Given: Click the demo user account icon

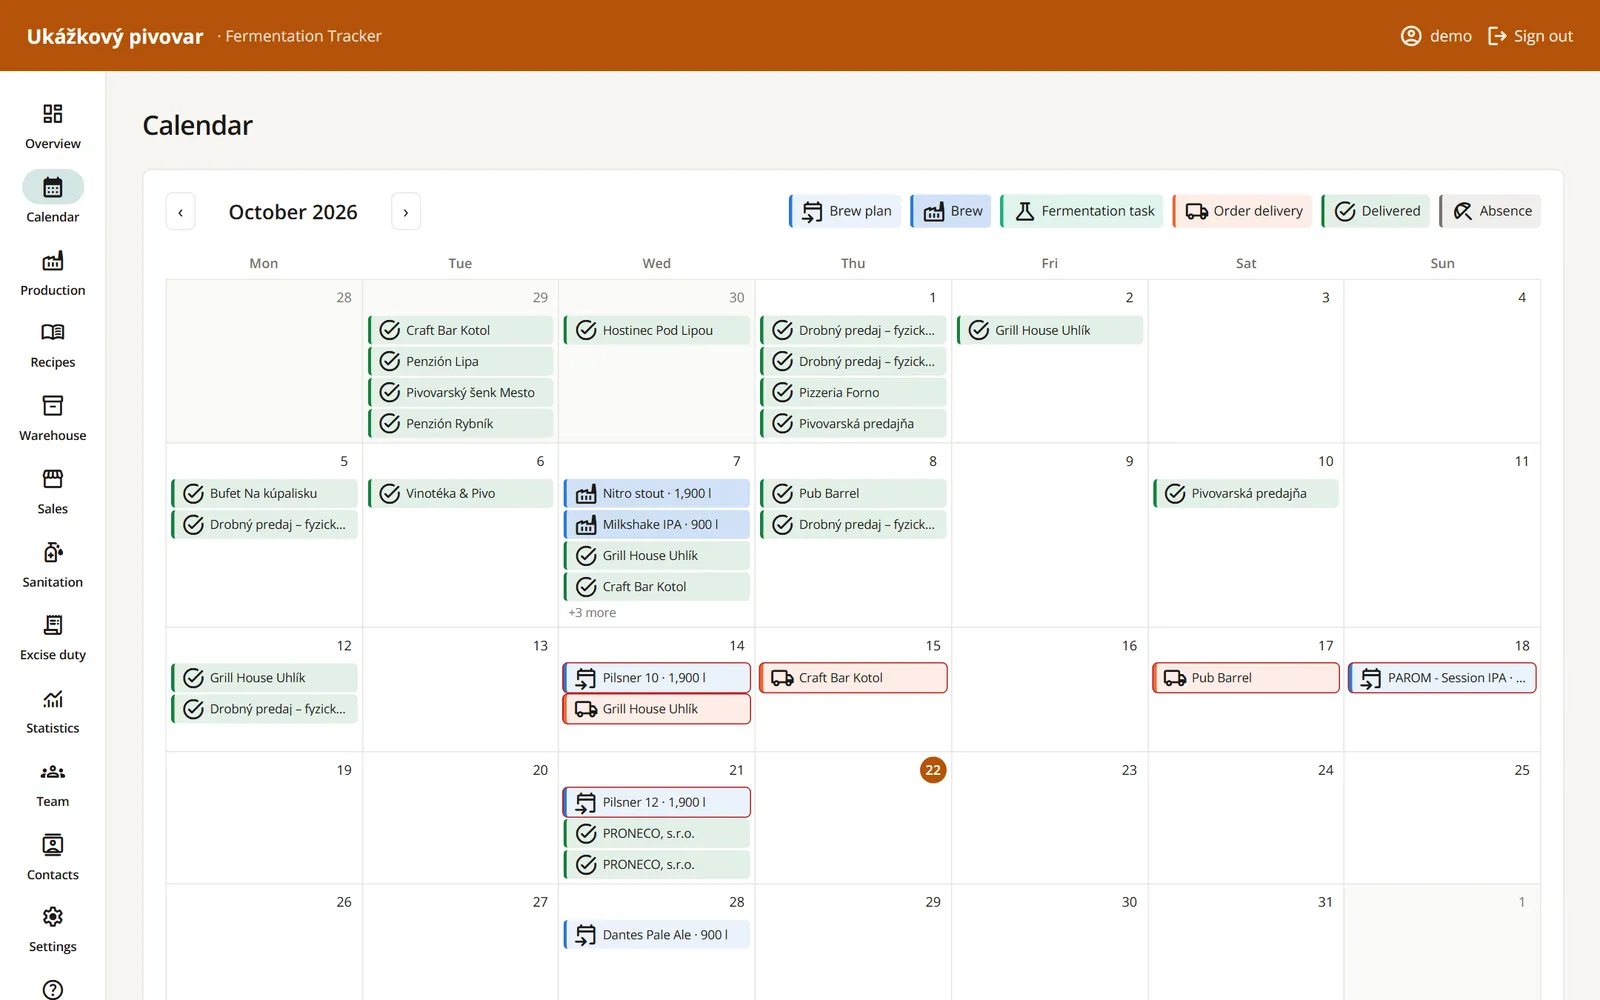Looking at the screenshot, I should tap(1411, 36).
